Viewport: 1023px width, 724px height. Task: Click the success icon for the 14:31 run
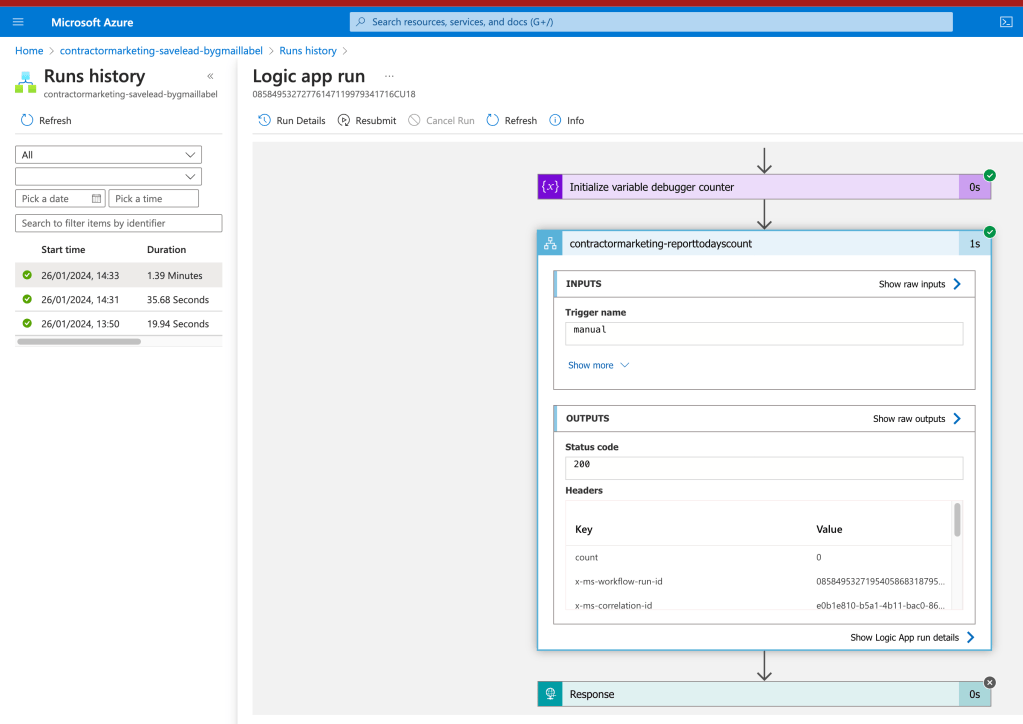(27, 299)
